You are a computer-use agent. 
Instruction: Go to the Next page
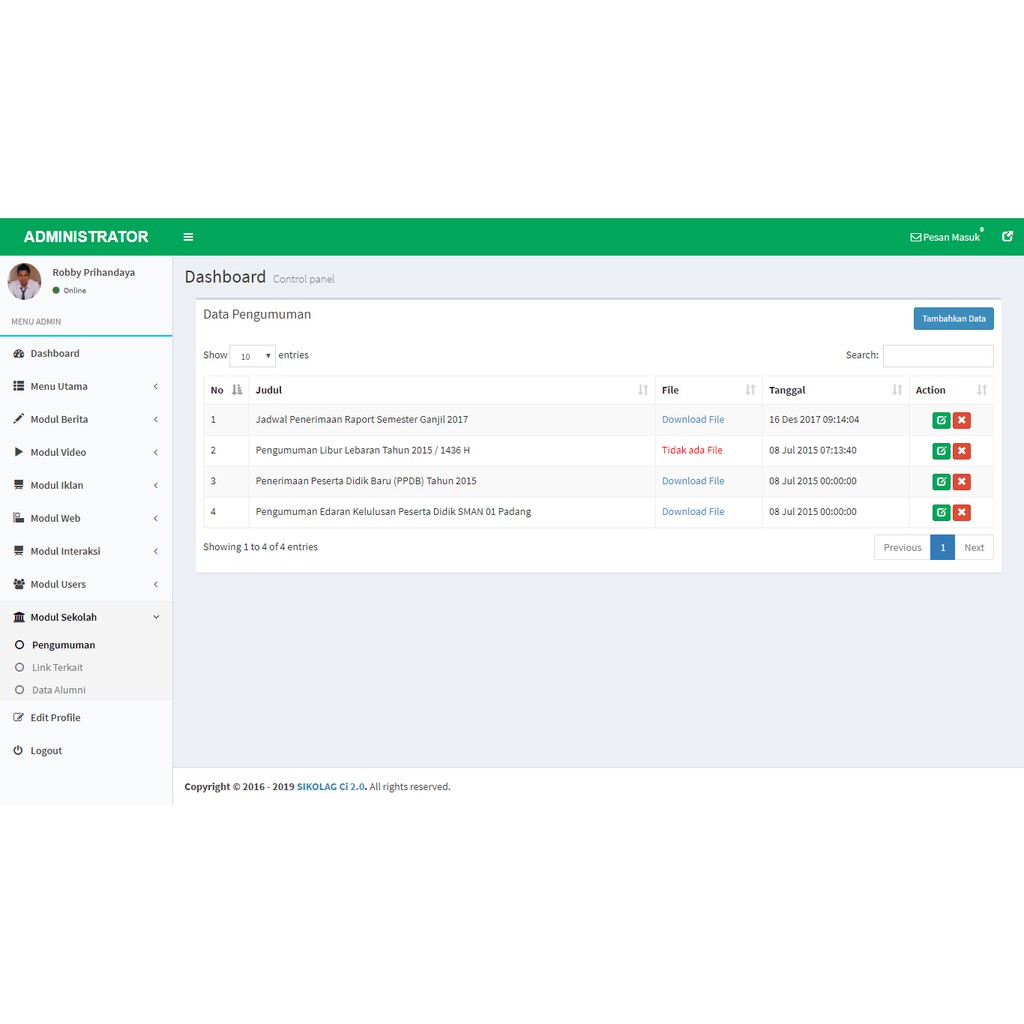[974, 547]
